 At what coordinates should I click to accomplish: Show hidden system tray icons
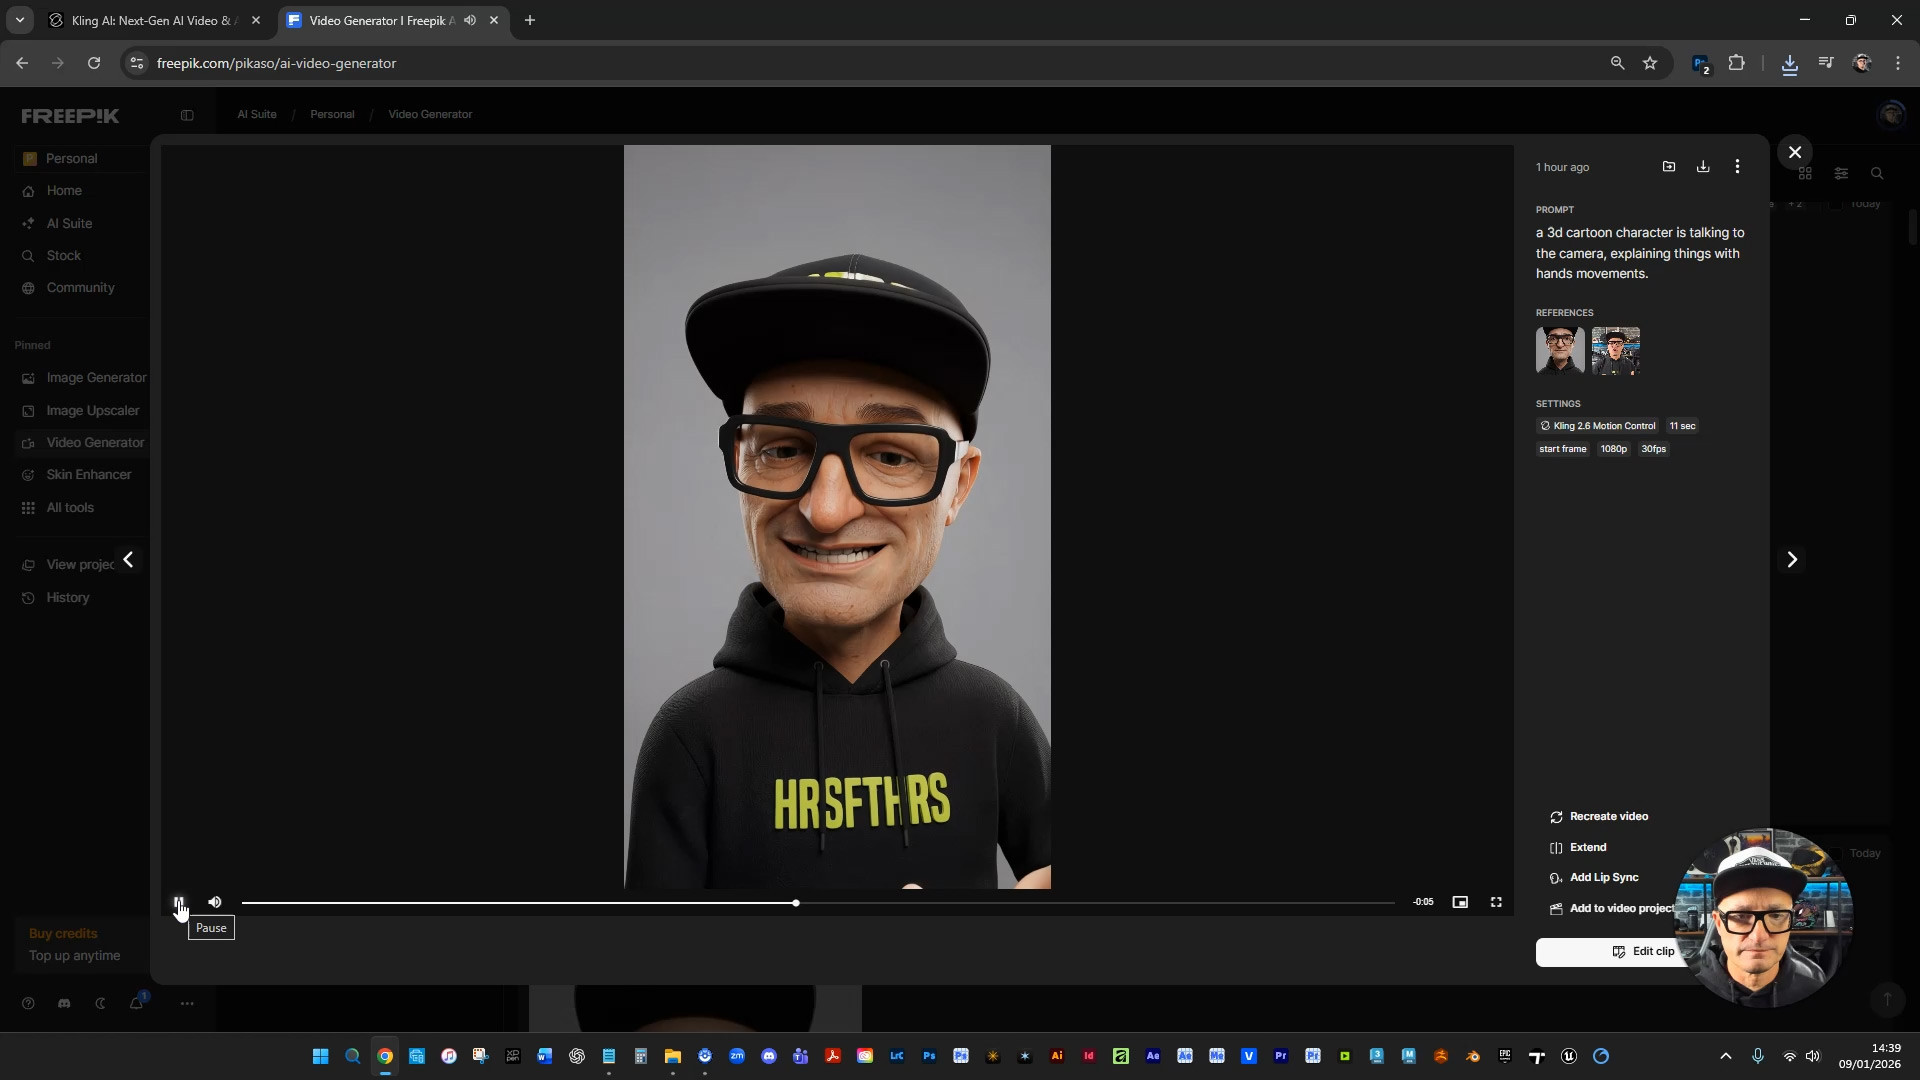1725,1056
